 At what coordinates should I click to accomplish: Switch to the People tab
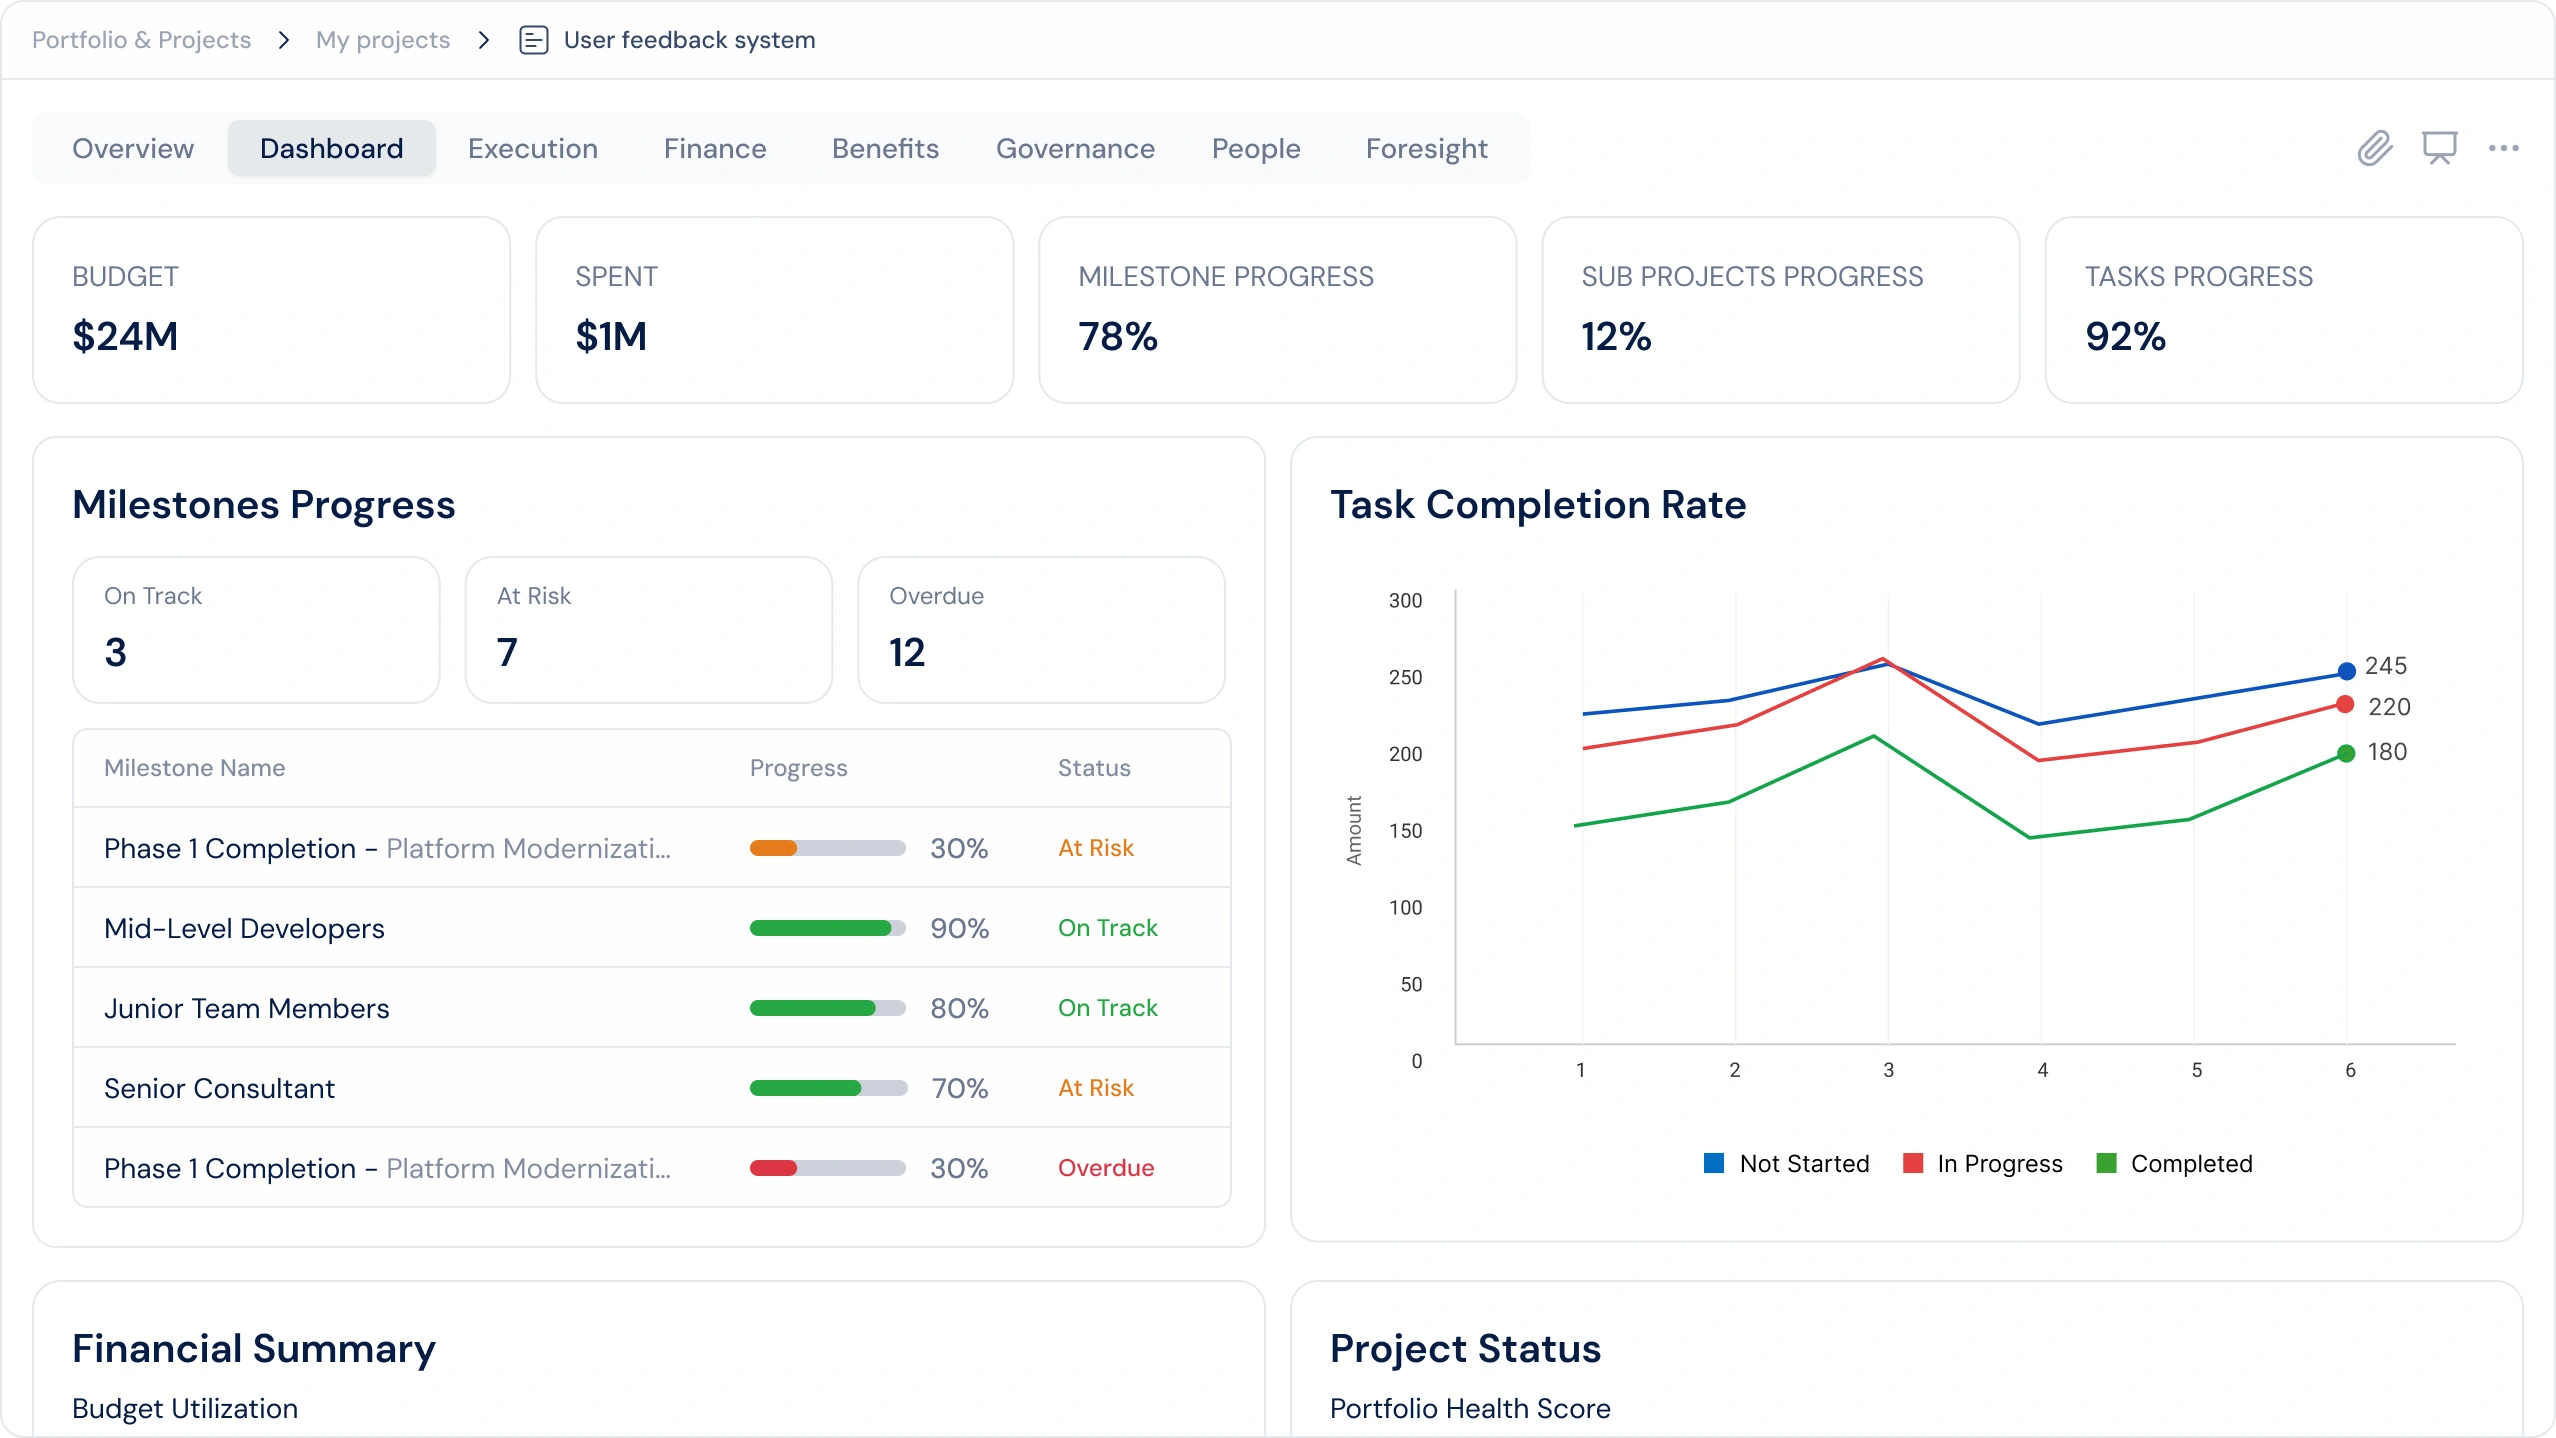point(1256,148)
